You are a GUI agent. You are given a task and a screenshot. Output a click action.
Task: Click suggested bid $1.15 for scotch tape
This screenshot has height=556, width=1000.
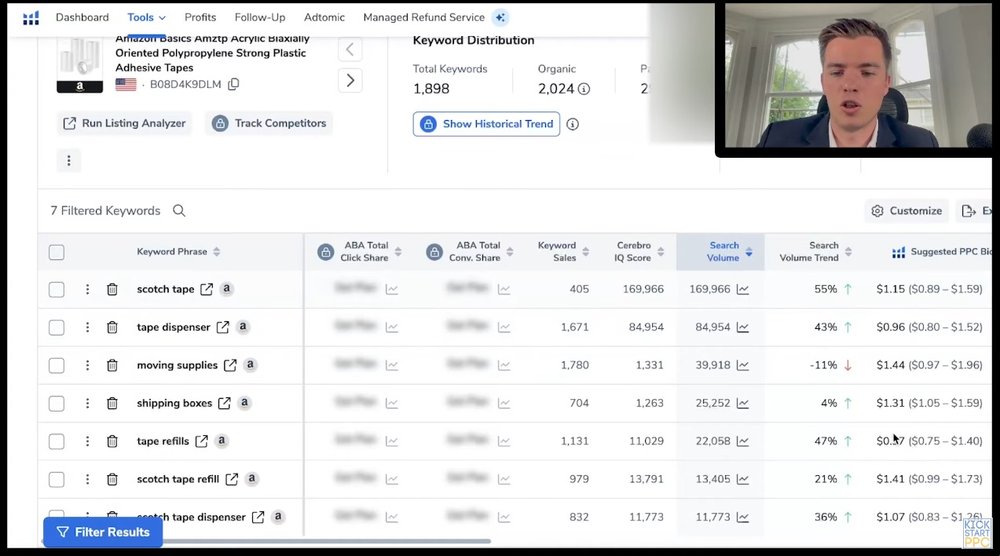890,289
